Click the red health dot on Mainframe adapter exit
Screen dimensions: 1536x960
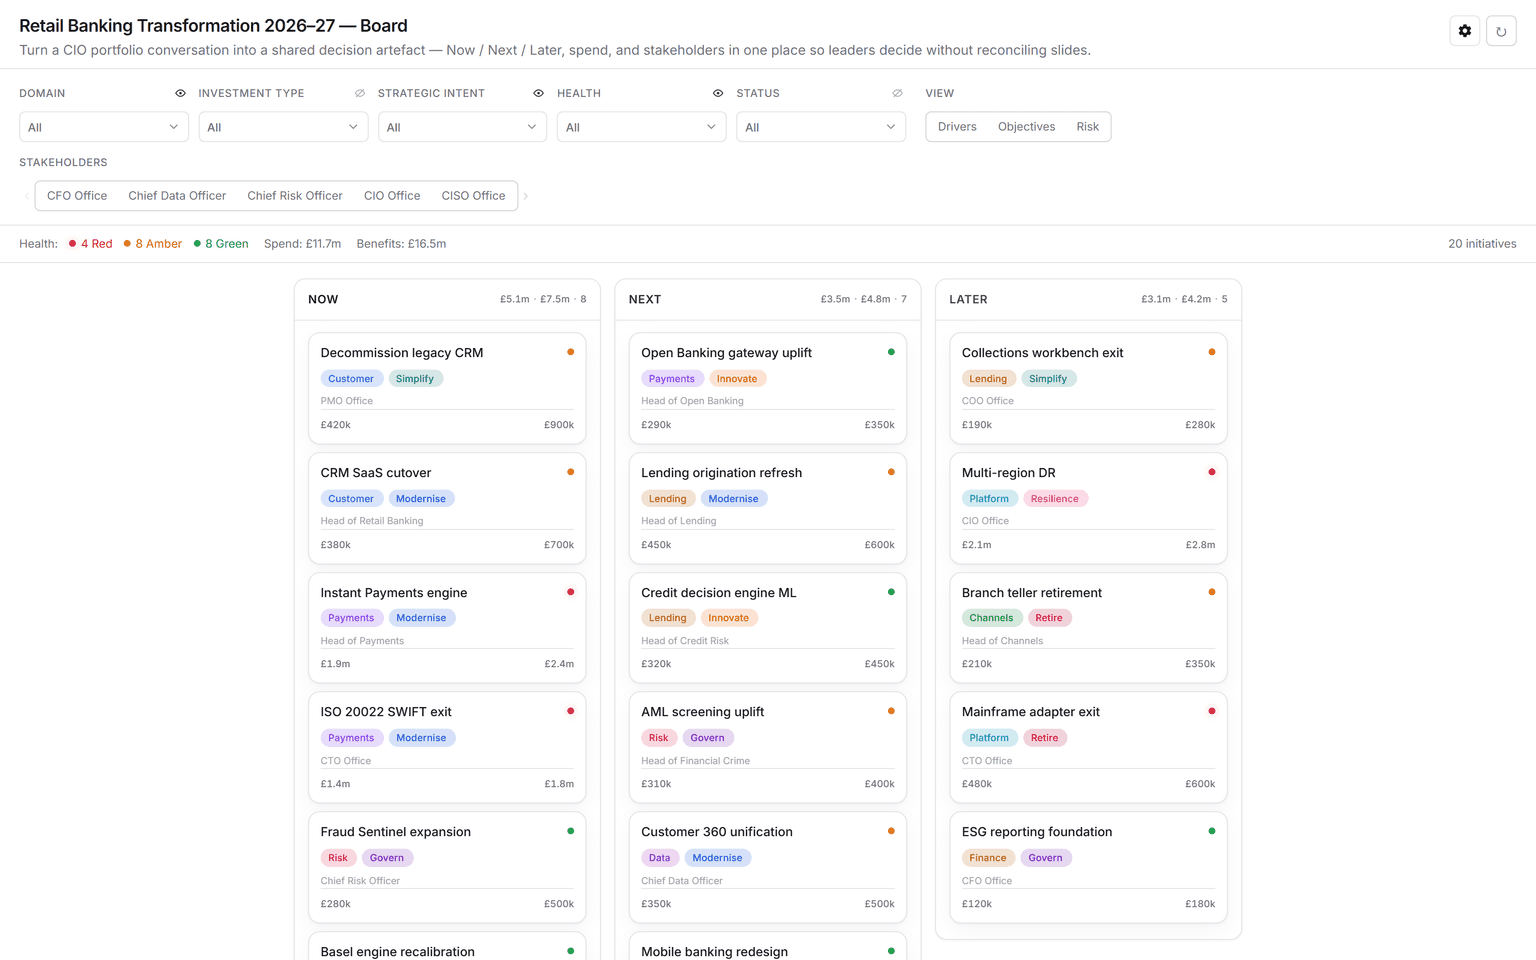(x=1212, y=711)
